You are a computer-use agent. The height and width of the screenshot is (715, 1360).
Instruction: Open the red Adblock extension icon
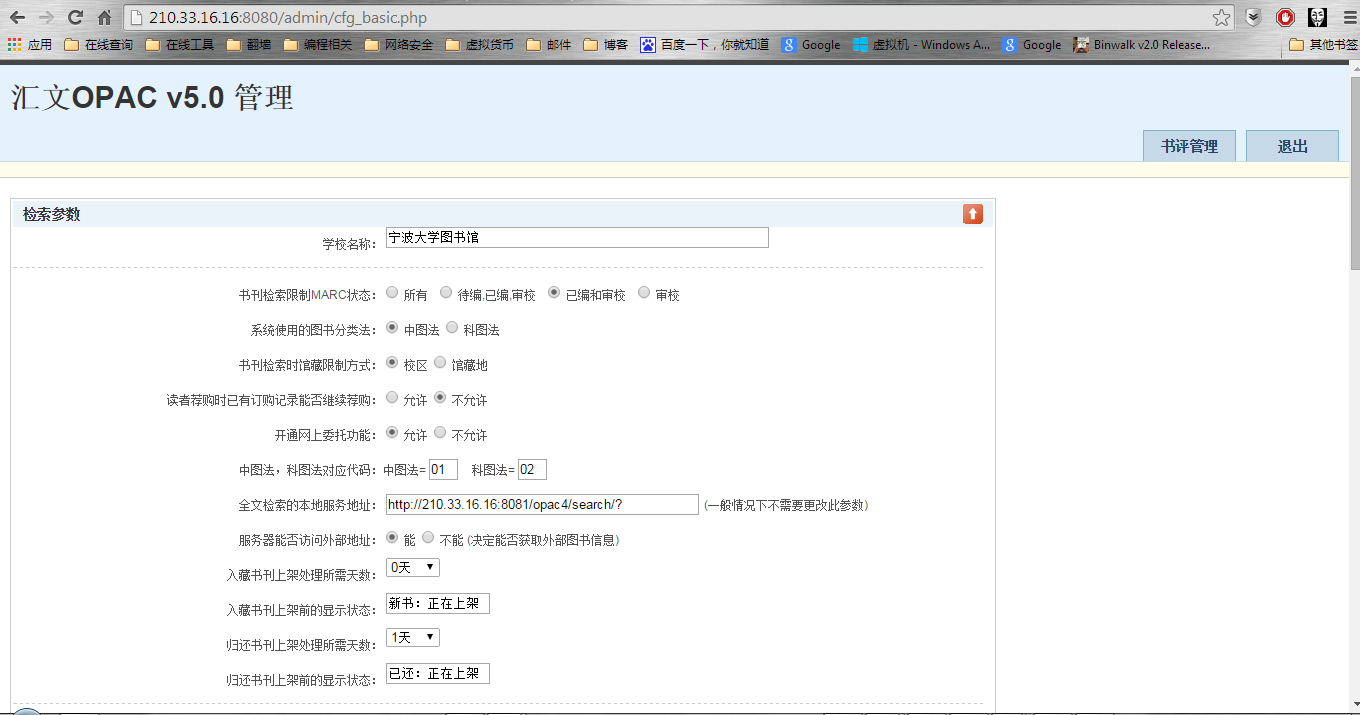tap(1285, 17)
